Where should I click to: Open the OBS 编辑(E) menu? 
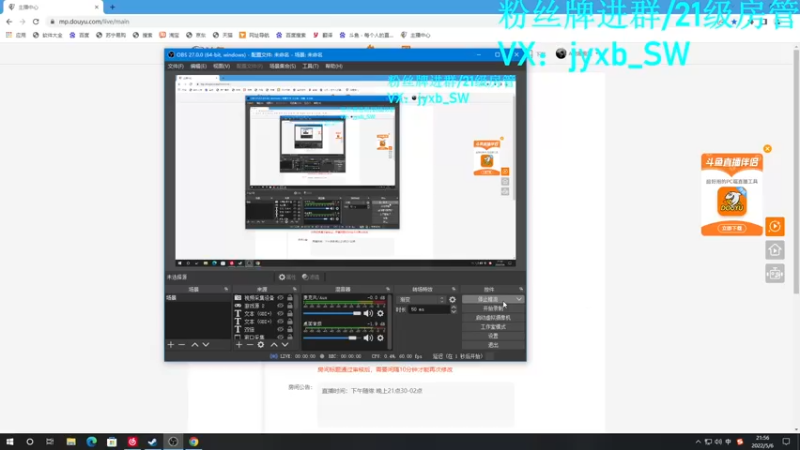coord(198,66)
